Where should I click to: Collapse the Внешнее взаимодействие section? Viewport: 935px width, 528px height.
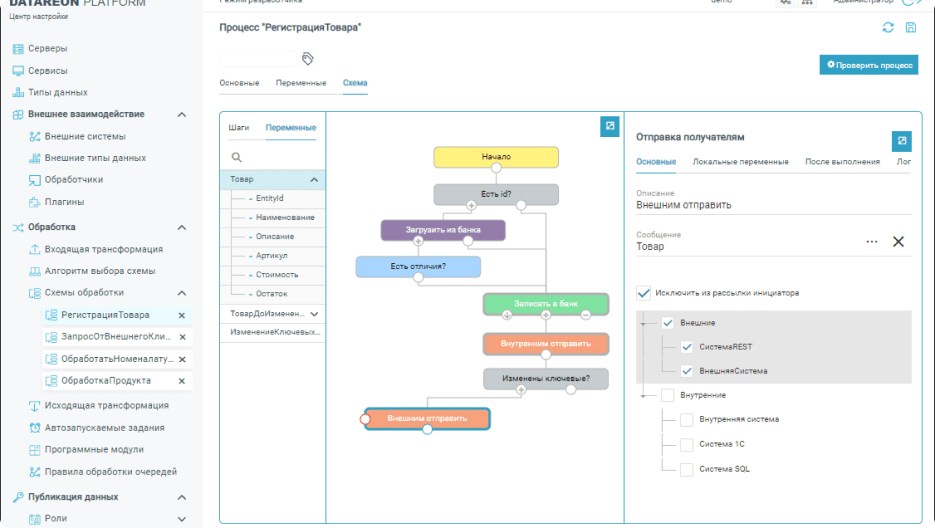point(182,115)
